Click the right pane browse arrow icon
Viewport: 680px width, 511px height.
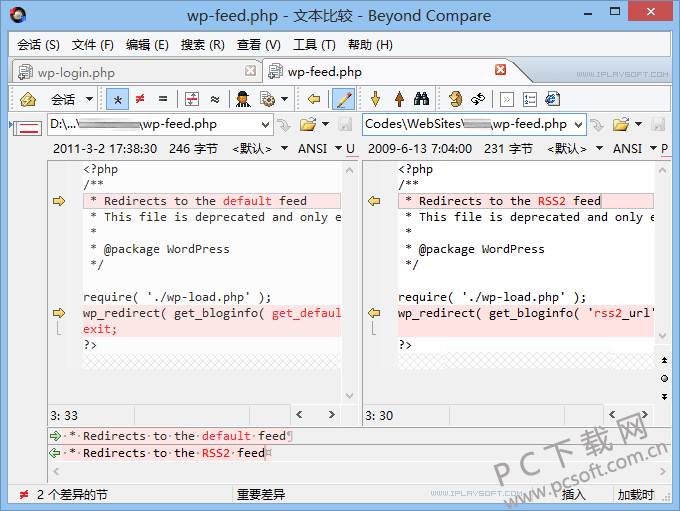598,125
